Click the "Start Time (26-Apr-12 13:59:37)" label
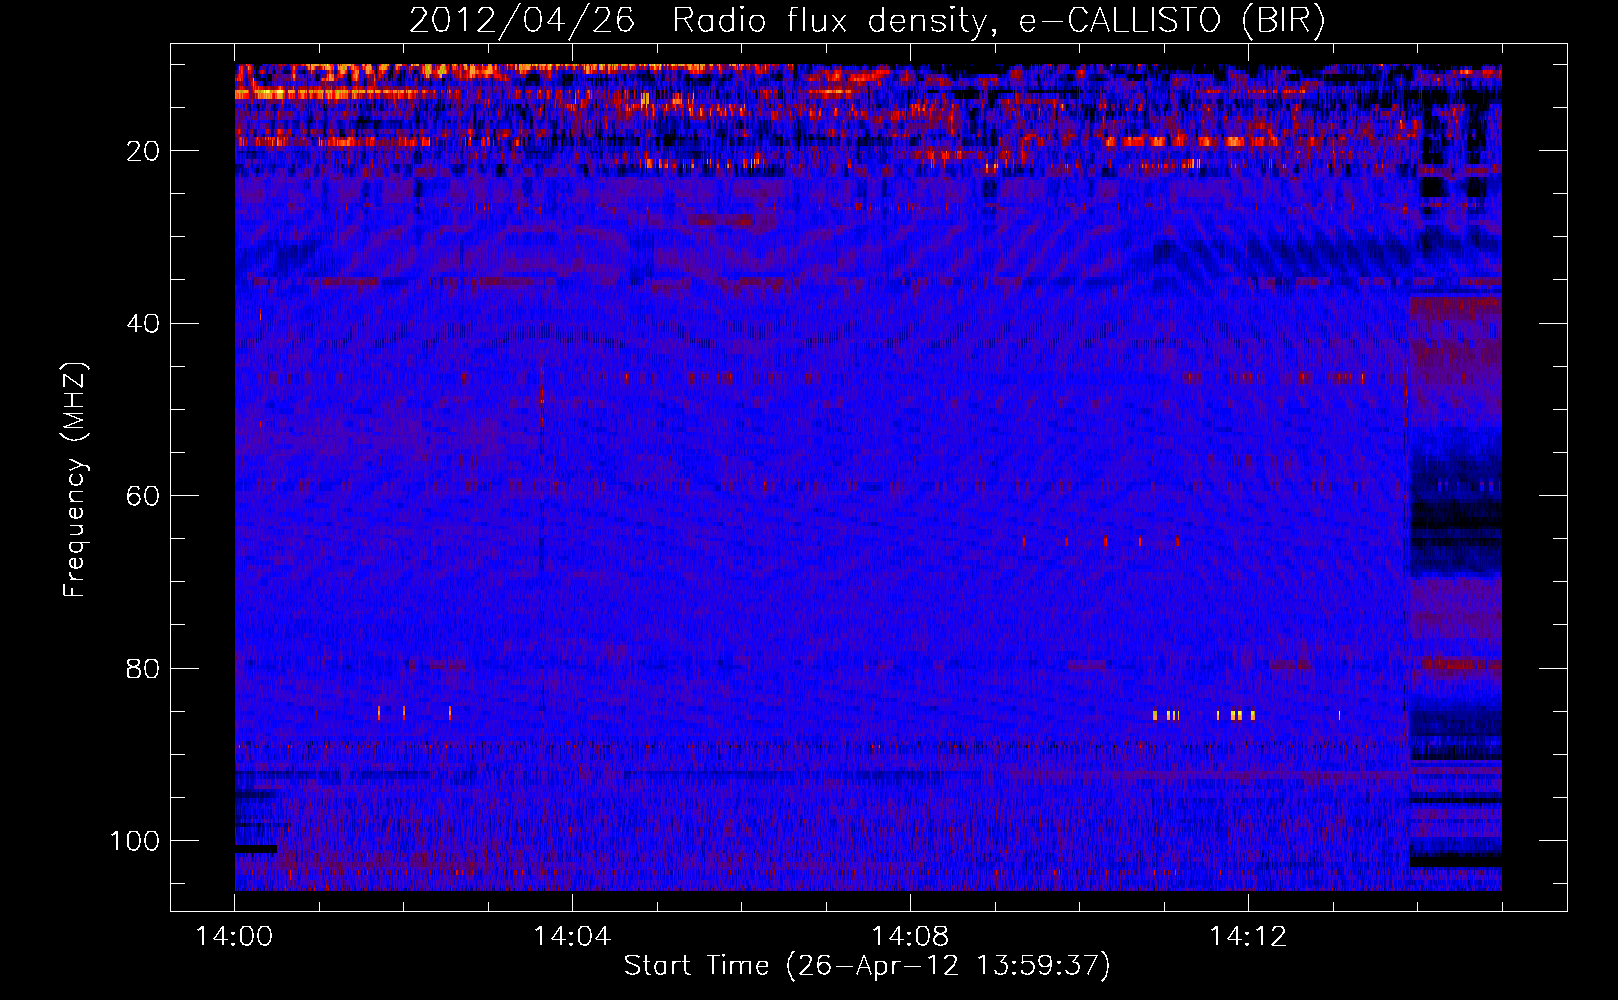1618x1000 pixels. [867, 966]
